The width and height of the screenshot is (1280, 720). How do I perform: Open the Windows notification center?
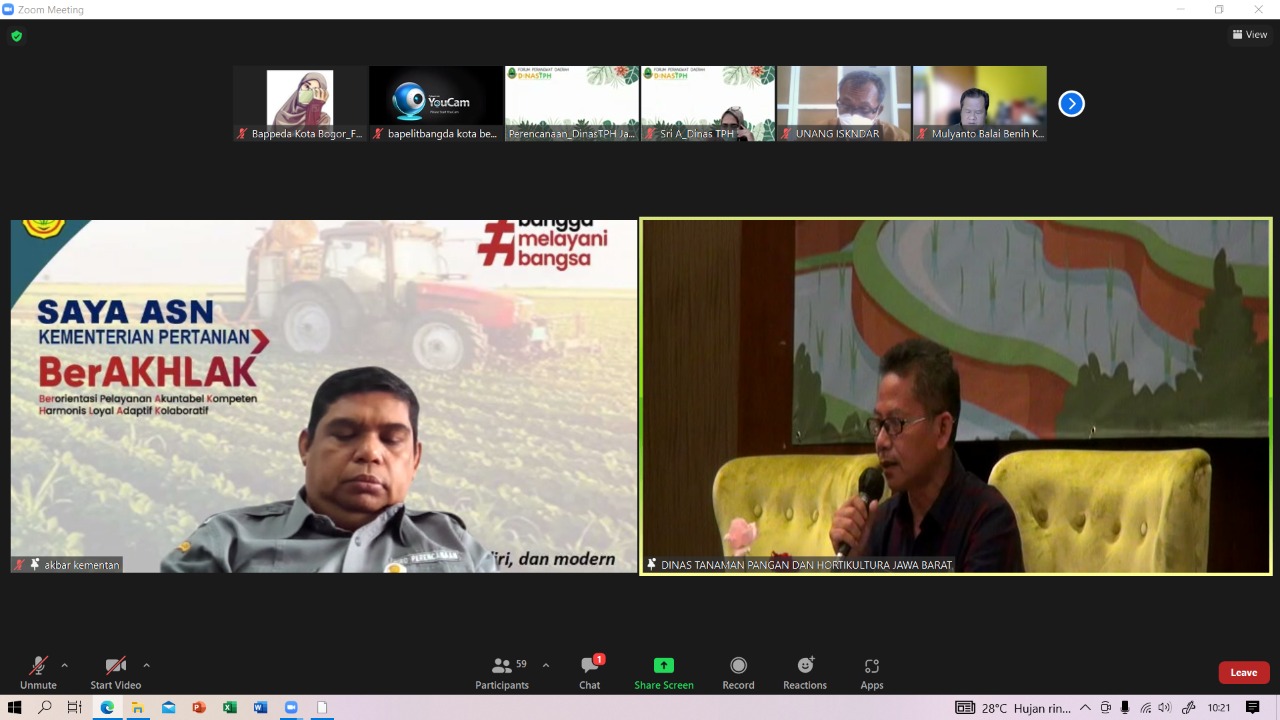click(x=1253, y=708)
